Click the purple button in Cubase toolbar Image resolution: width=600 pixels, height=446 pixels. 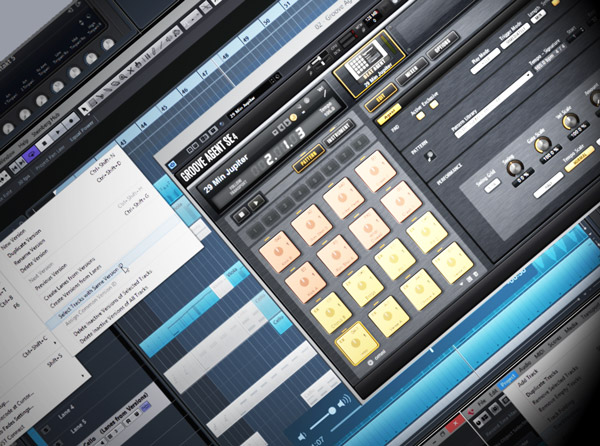[x=30, y=155]
